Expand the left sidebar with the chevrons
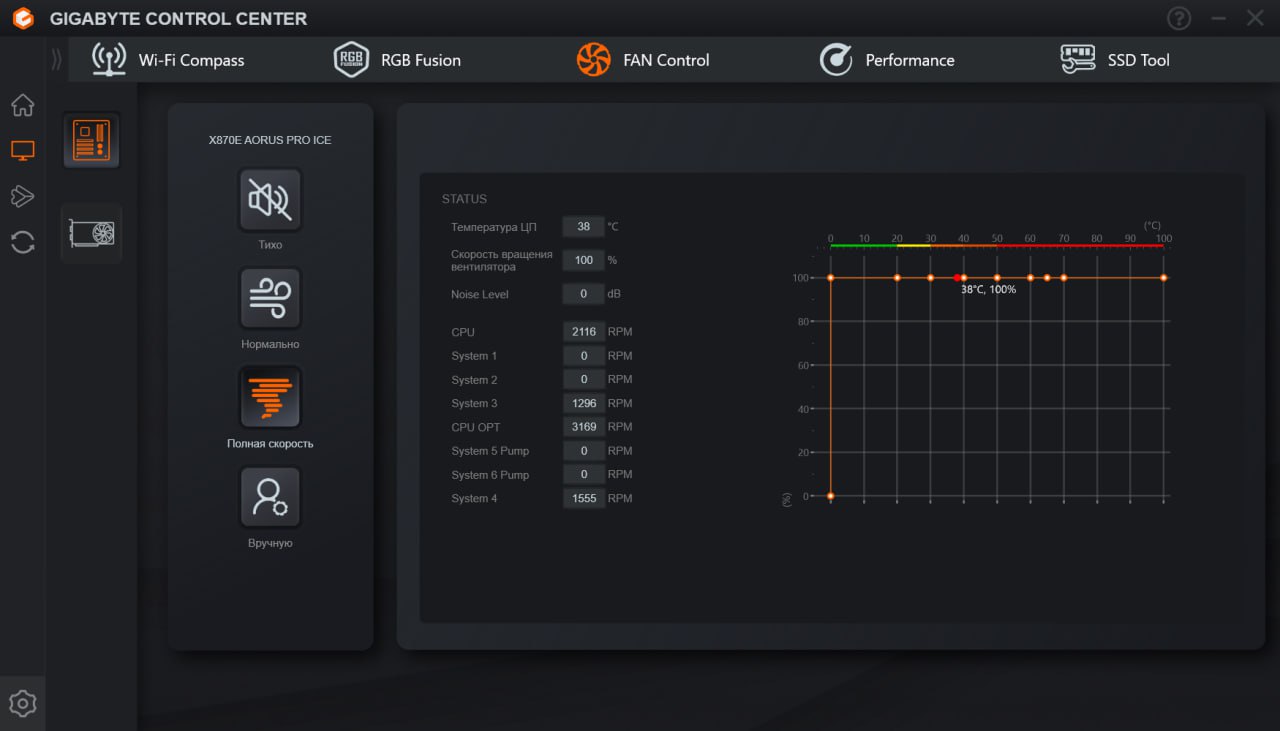The width and height of the screenshot is (1280, 731). coord(56,60)
